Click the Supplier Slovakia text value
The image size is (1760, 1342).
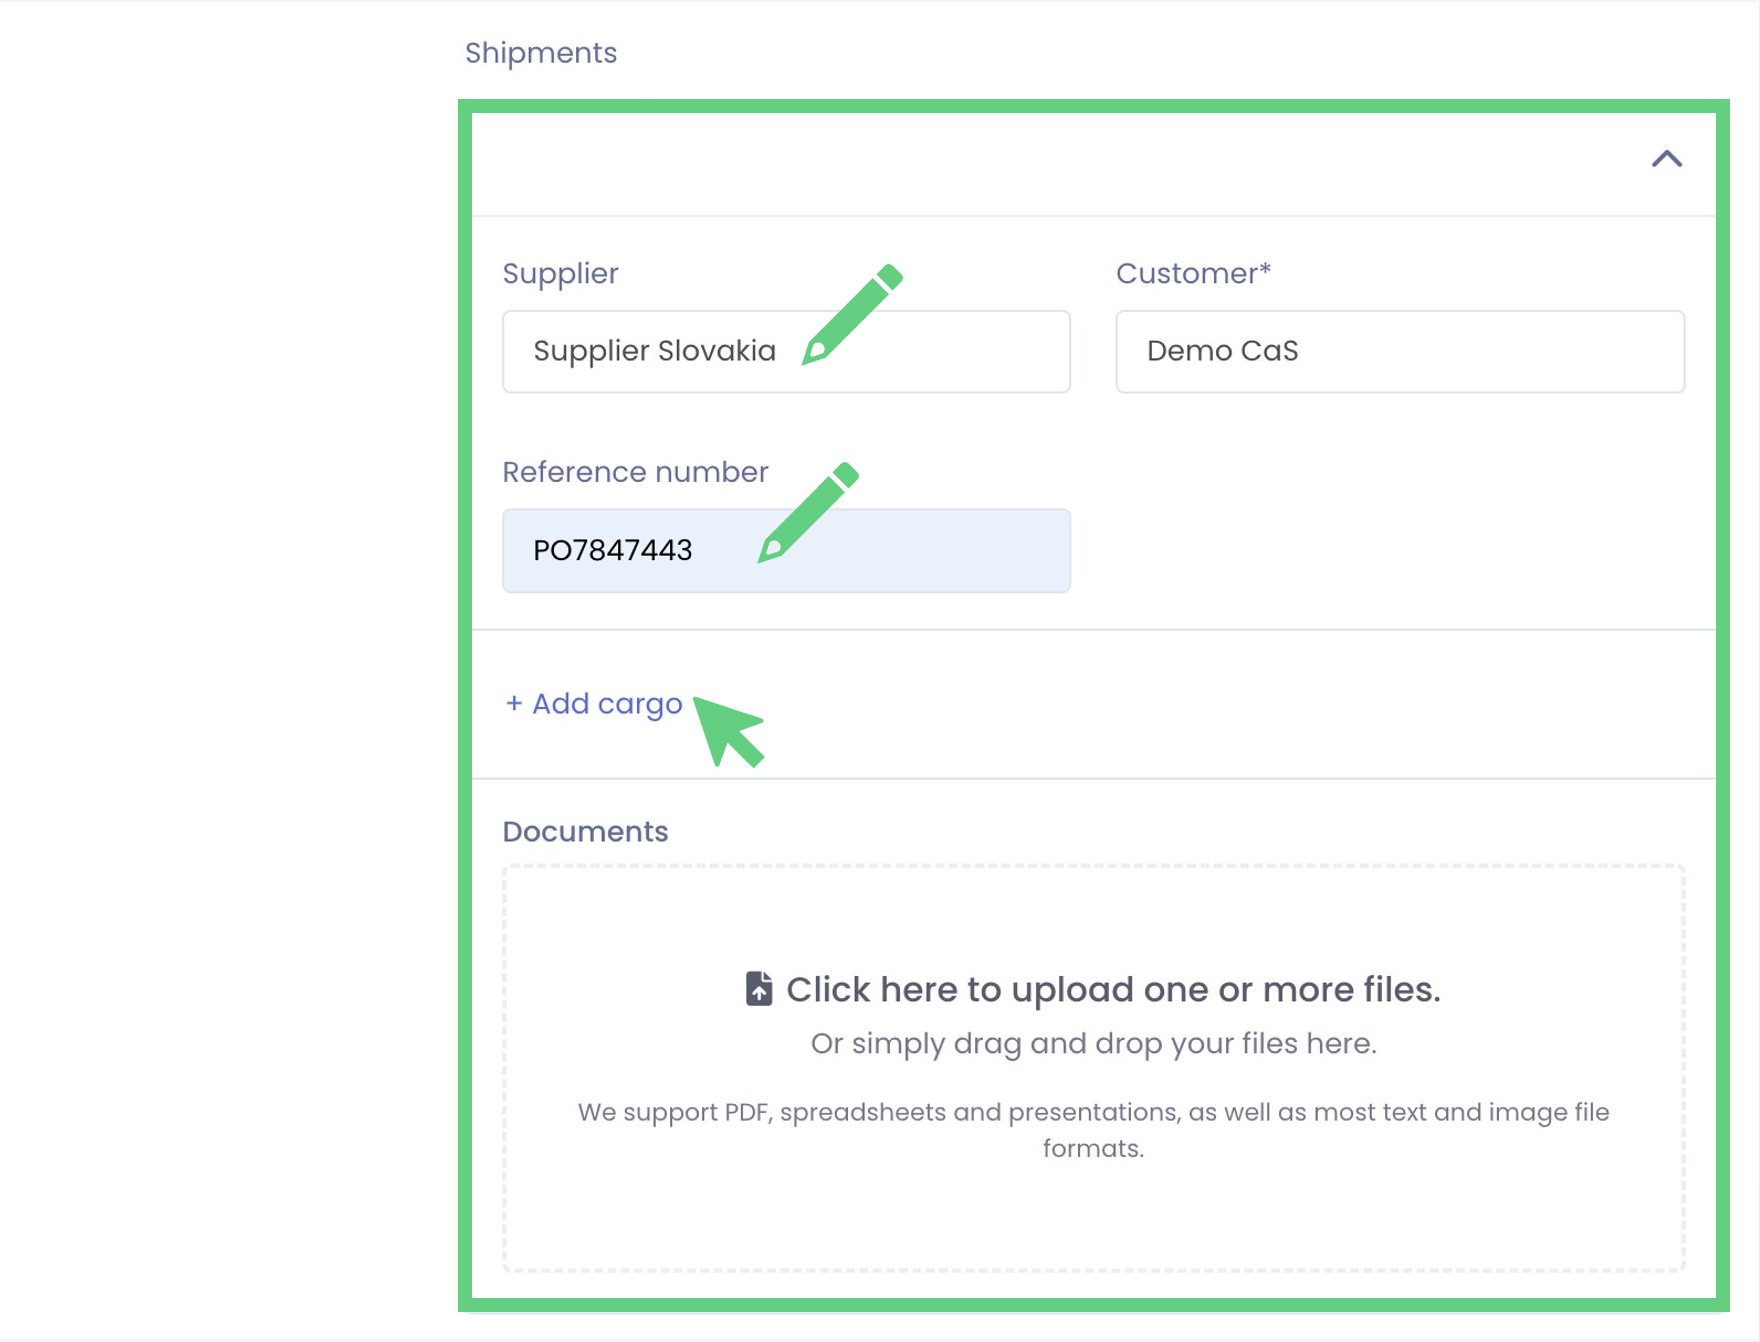click(654, 351)
